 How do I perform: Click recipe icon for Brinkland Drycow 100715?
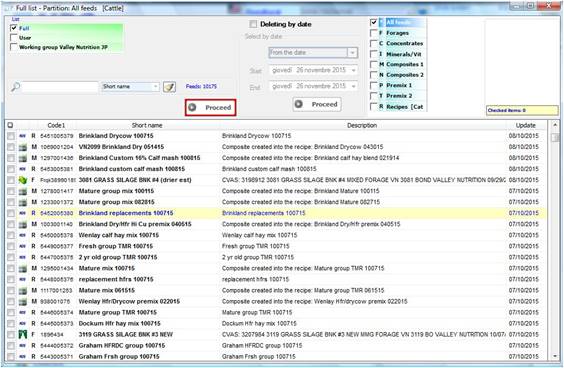click(23, 136)
